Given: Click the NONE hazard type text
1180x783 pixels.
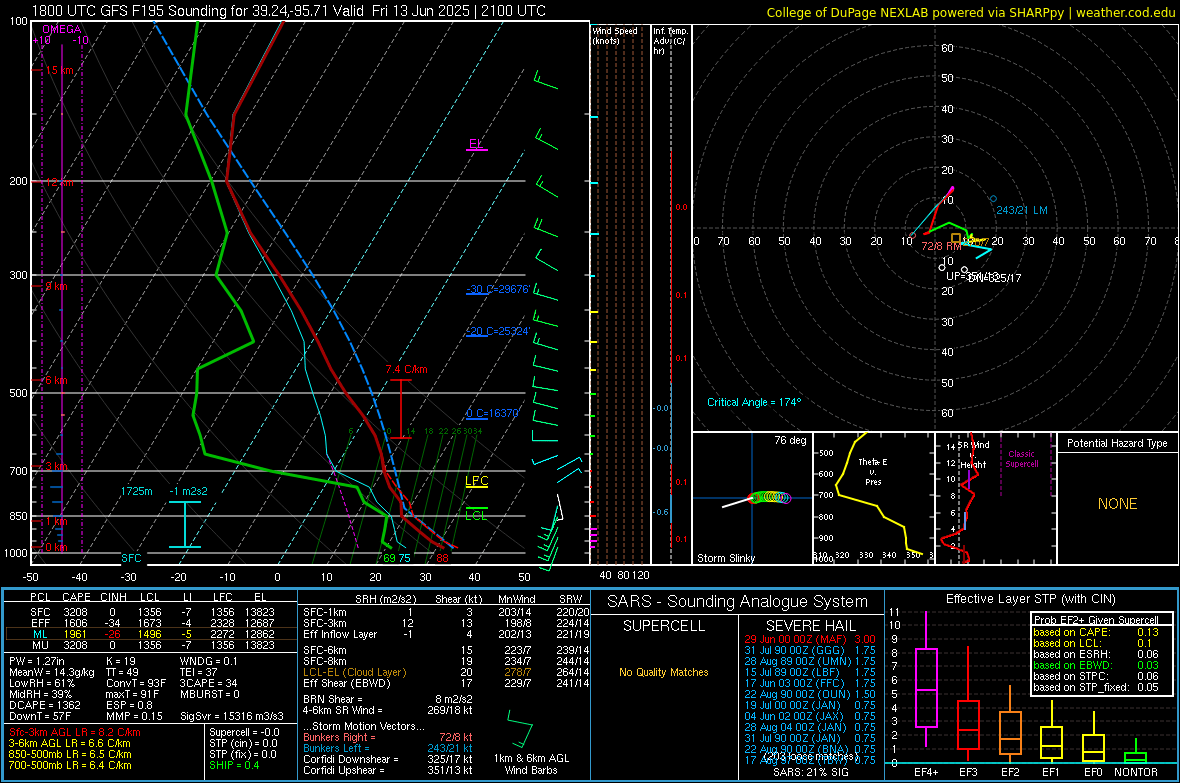Looking at the screenshot, I should [x=1117, y=504].
